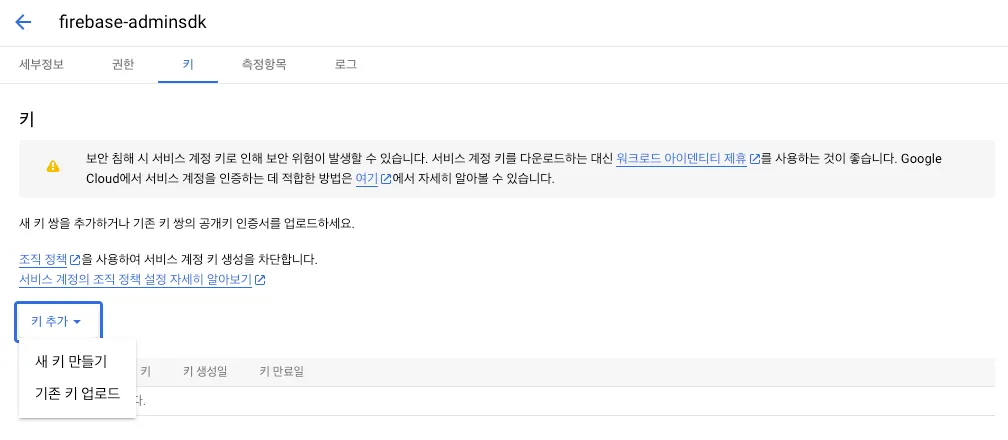Viewport: 1008px width, 440px height.
Task: Click external-link icon next to 여기
Action: (x=384, y=180)
